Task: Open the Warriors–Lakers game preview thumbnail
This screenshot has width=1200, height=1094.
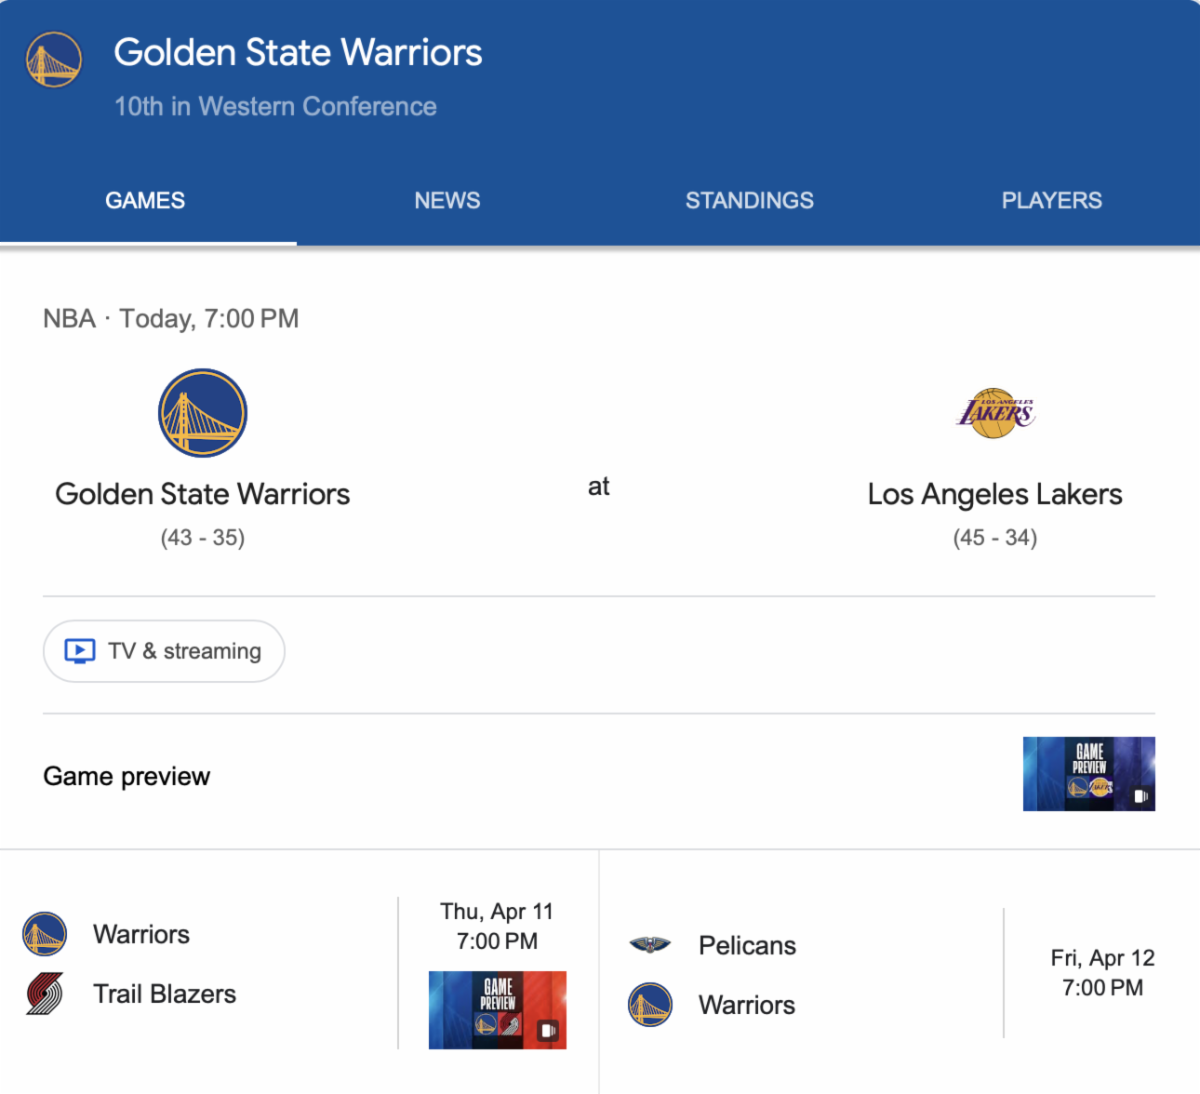Action: pos(1088,773)
